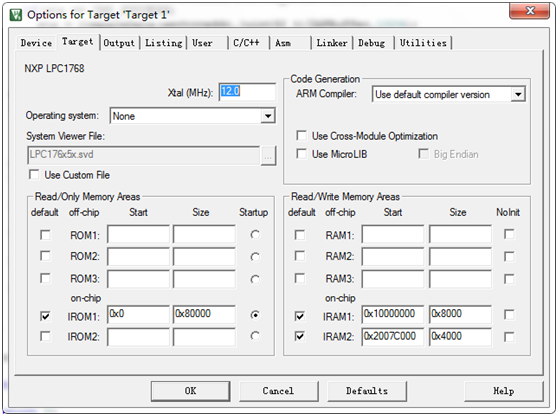Click the ROM1 Size field

point(204,234)
